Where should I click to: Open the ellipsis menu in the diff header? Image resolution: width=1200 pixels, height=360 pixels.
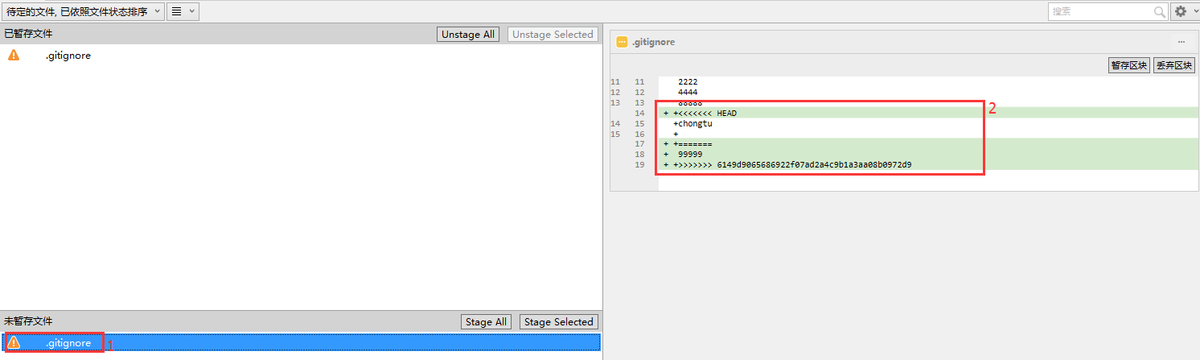[1181, 42]
